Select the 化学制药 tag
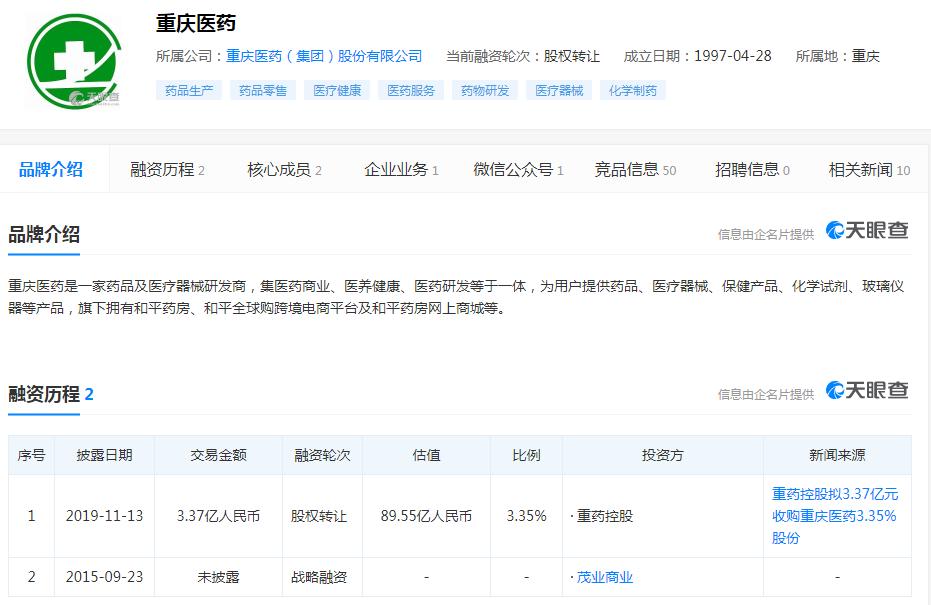The width and height of the screenshot is (931, 605). click(633, 90)
